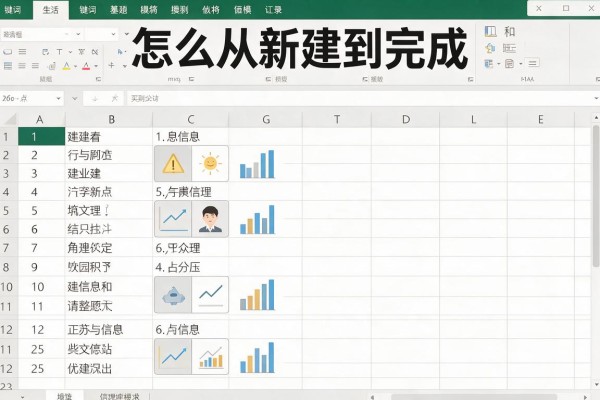Click the horizontal scrollbar left arrow
600x400 pixels.
tap(372, 397)
